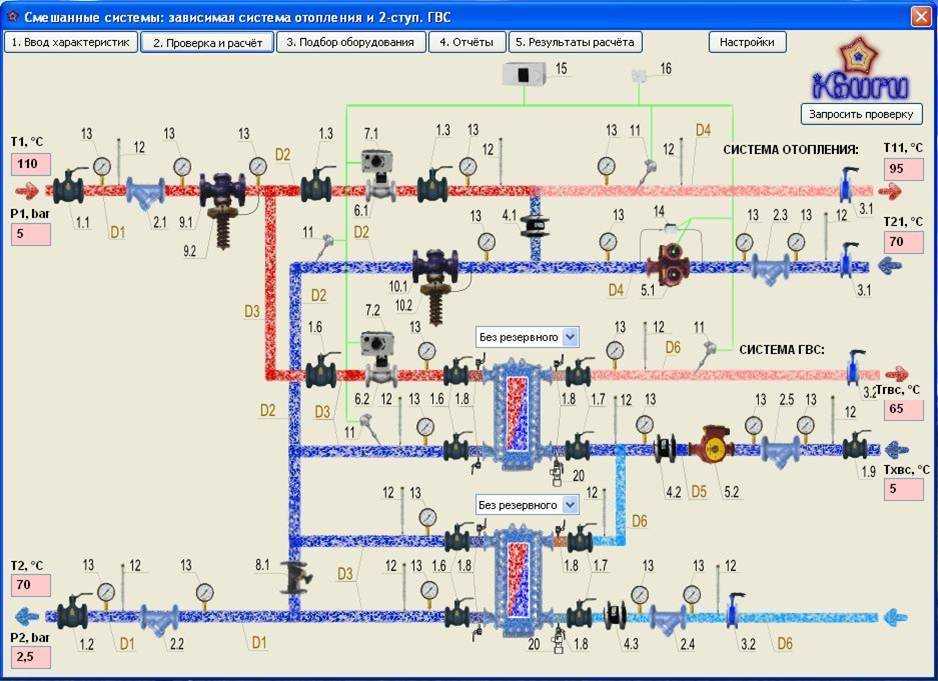Click the twin circulation pump 5.1
The width and height of the screenshot is (938, 681).
pyautogui.click(x=669, y=264)
